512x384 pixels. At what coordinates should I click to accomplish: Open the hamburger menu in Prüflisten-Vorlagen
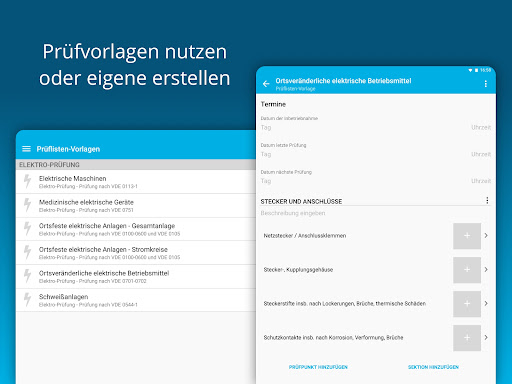point(26,149)
